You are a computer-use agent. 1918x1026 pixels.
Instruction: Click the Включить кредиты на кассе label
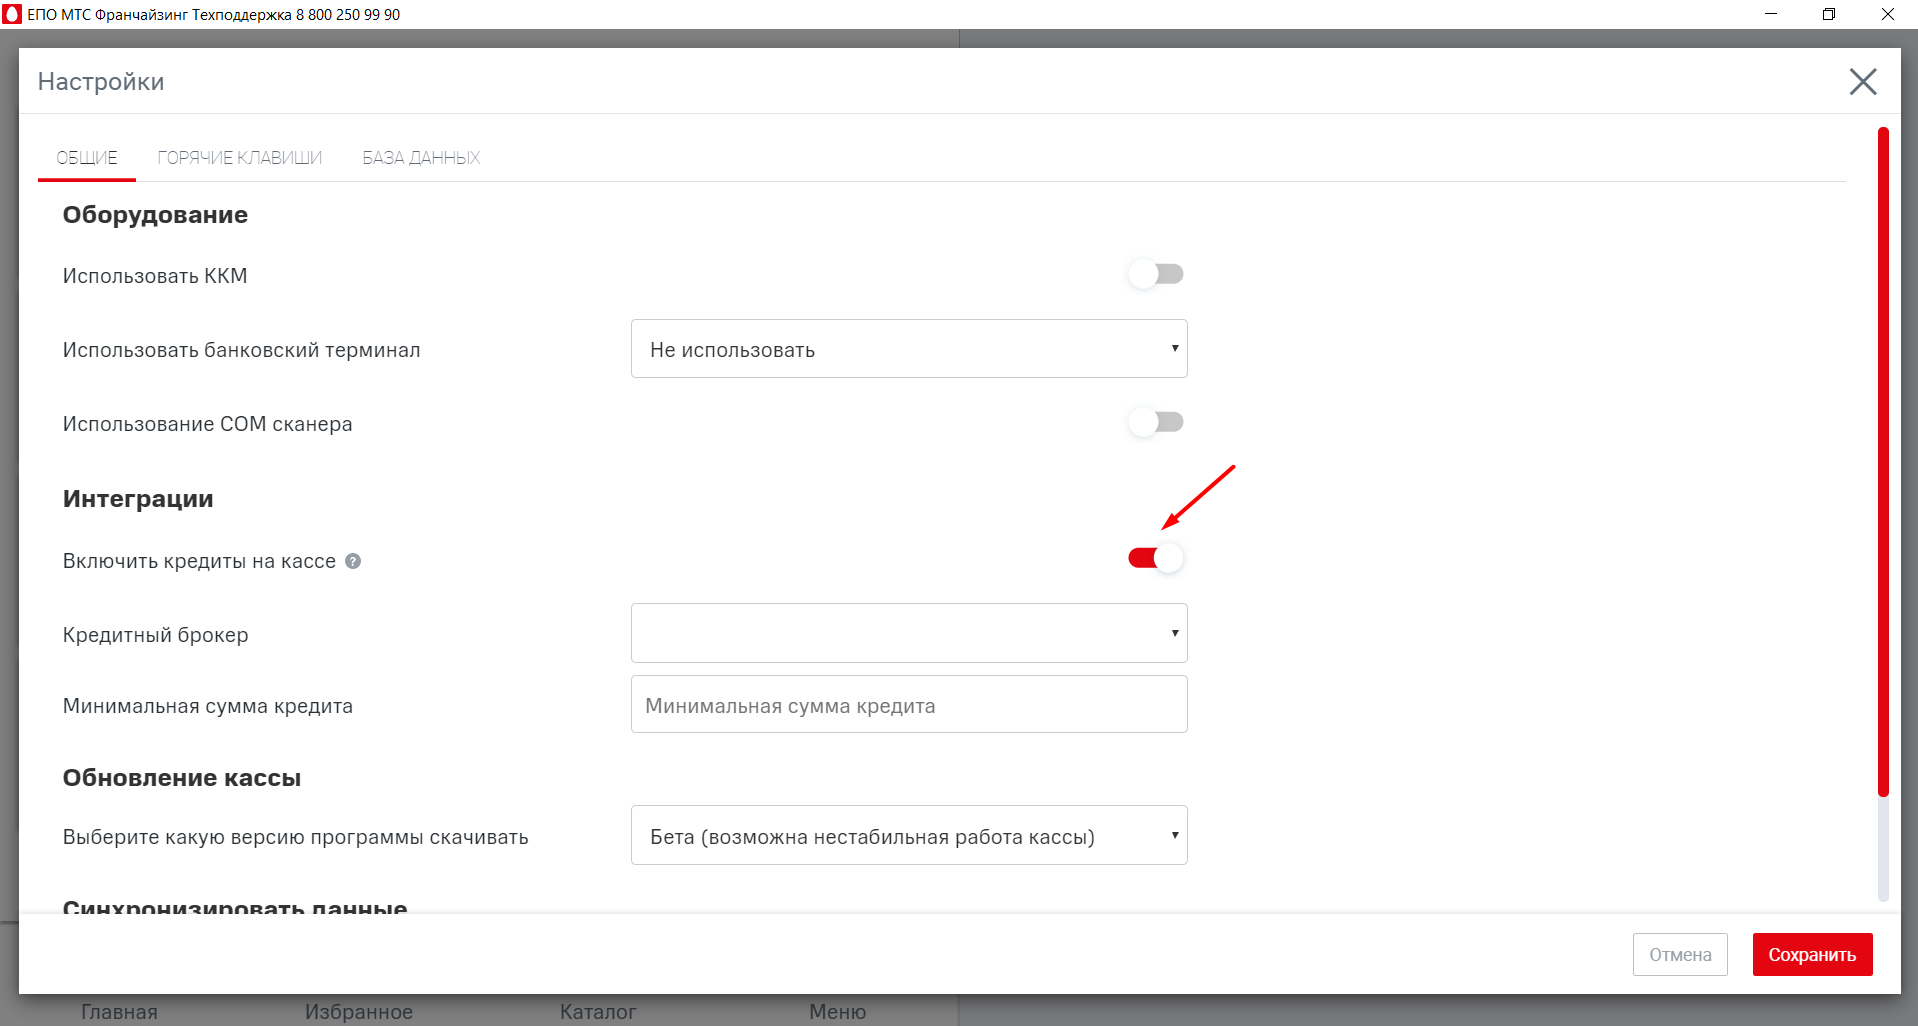(199, 561)
